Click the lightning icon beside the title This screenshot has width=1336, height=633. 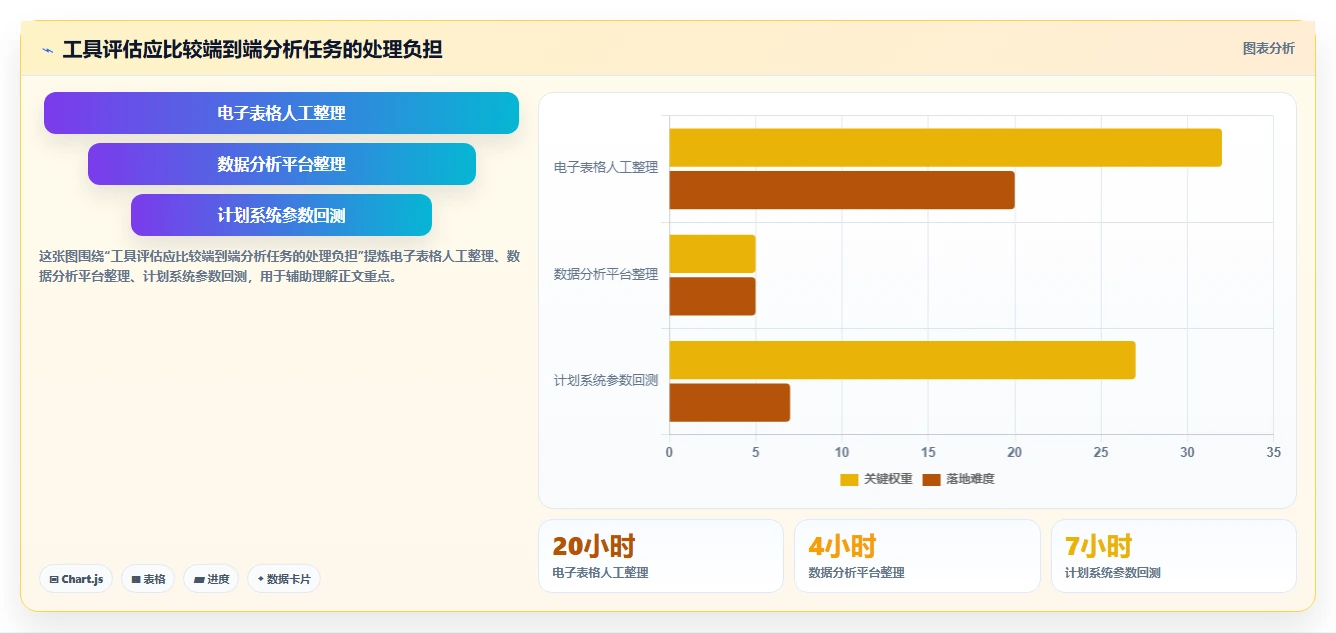tap(47, 50)
